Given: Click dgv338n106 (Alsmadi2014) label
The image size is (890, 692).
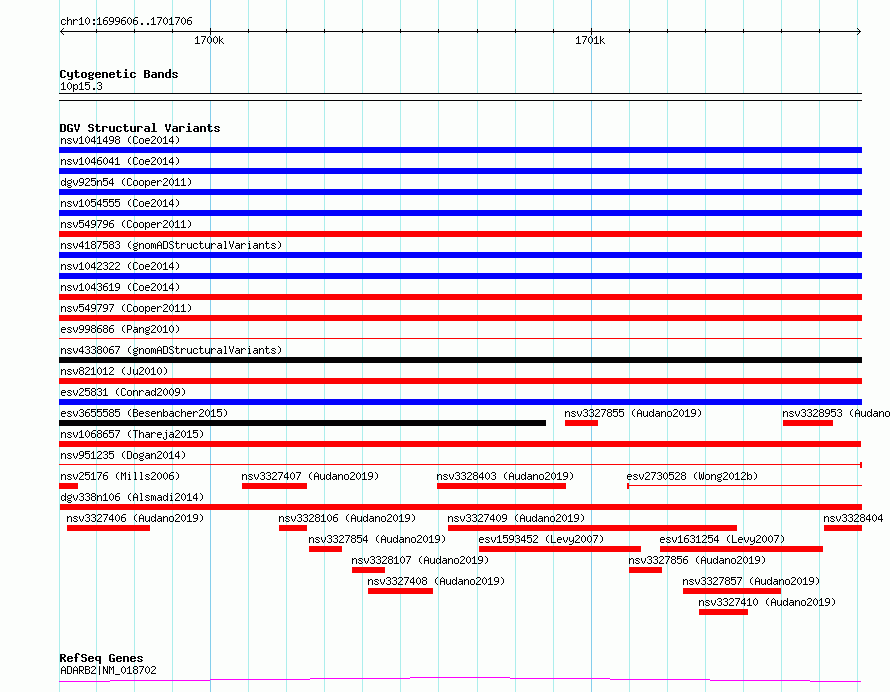Looking at the screenshot, I should coord(132,497).
